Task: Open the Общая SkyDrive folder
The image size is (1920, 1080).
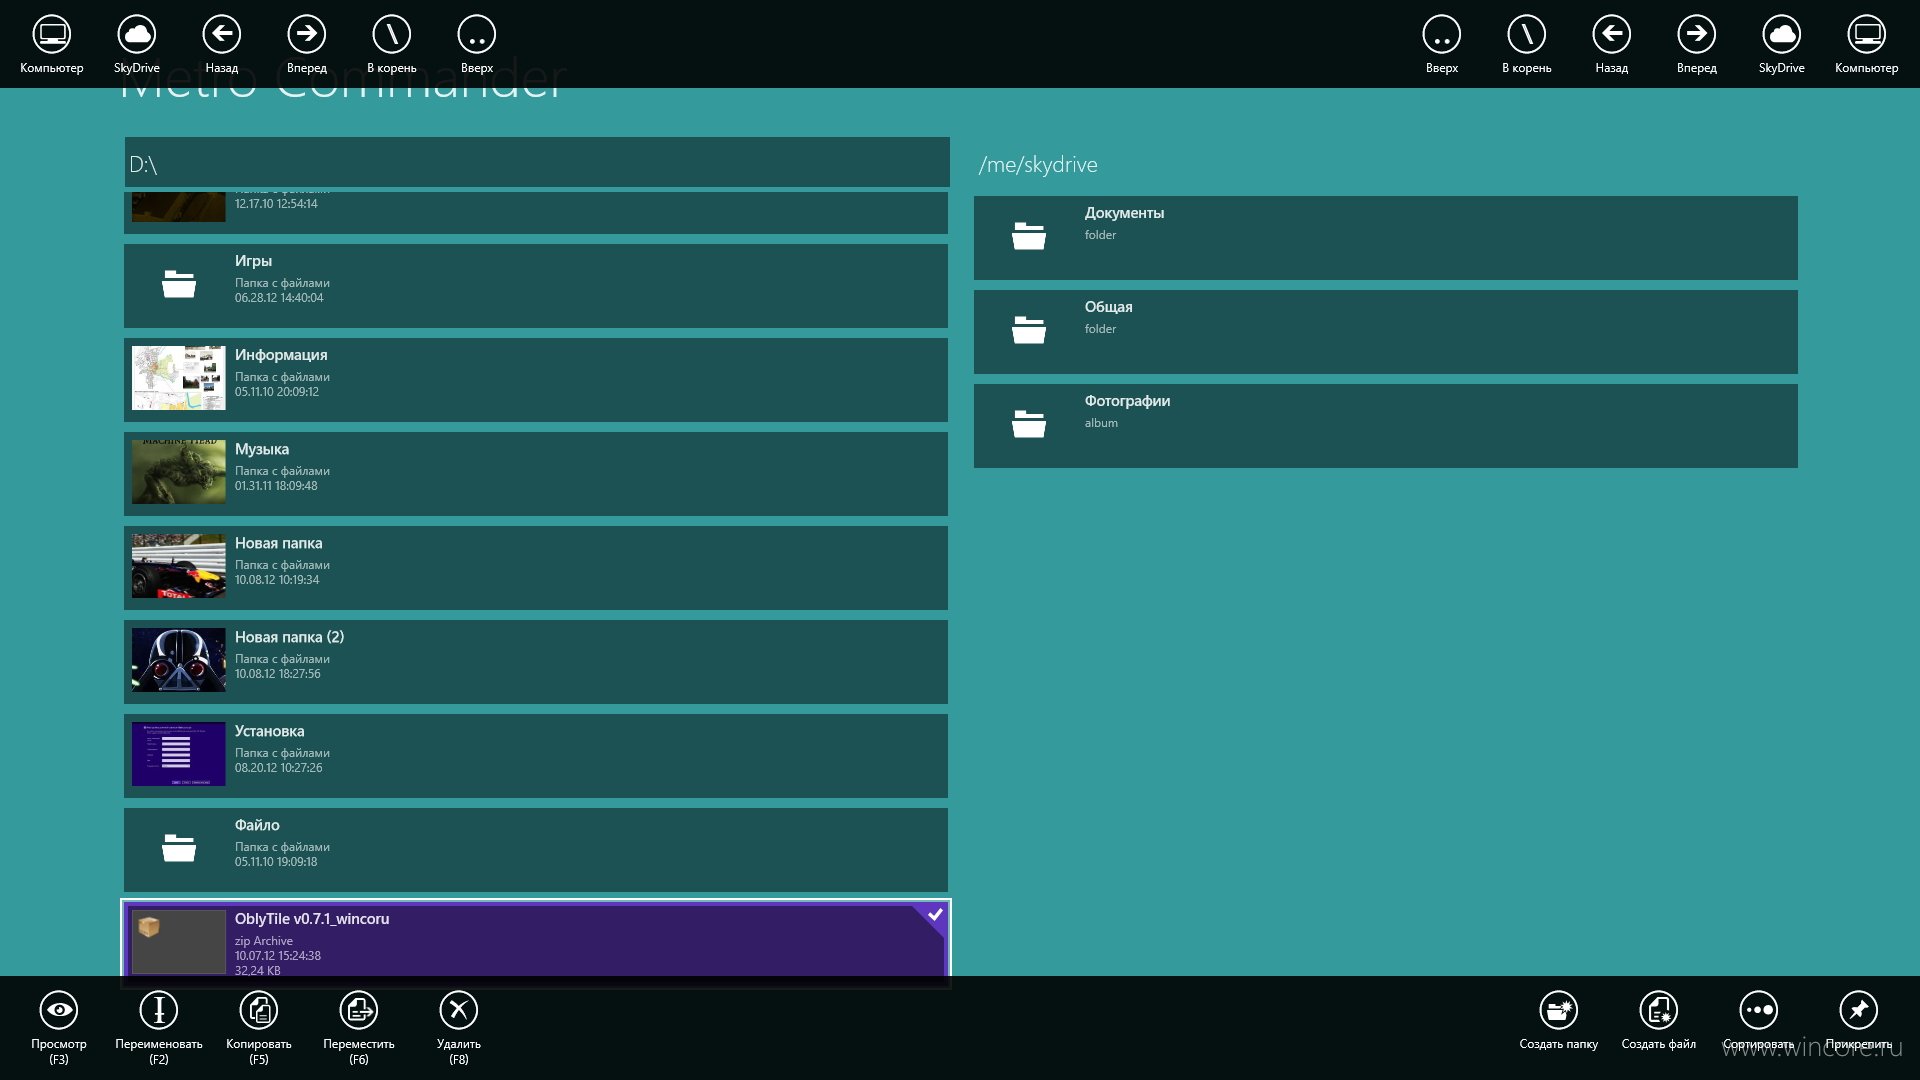Action: [x=1386, y=332]
